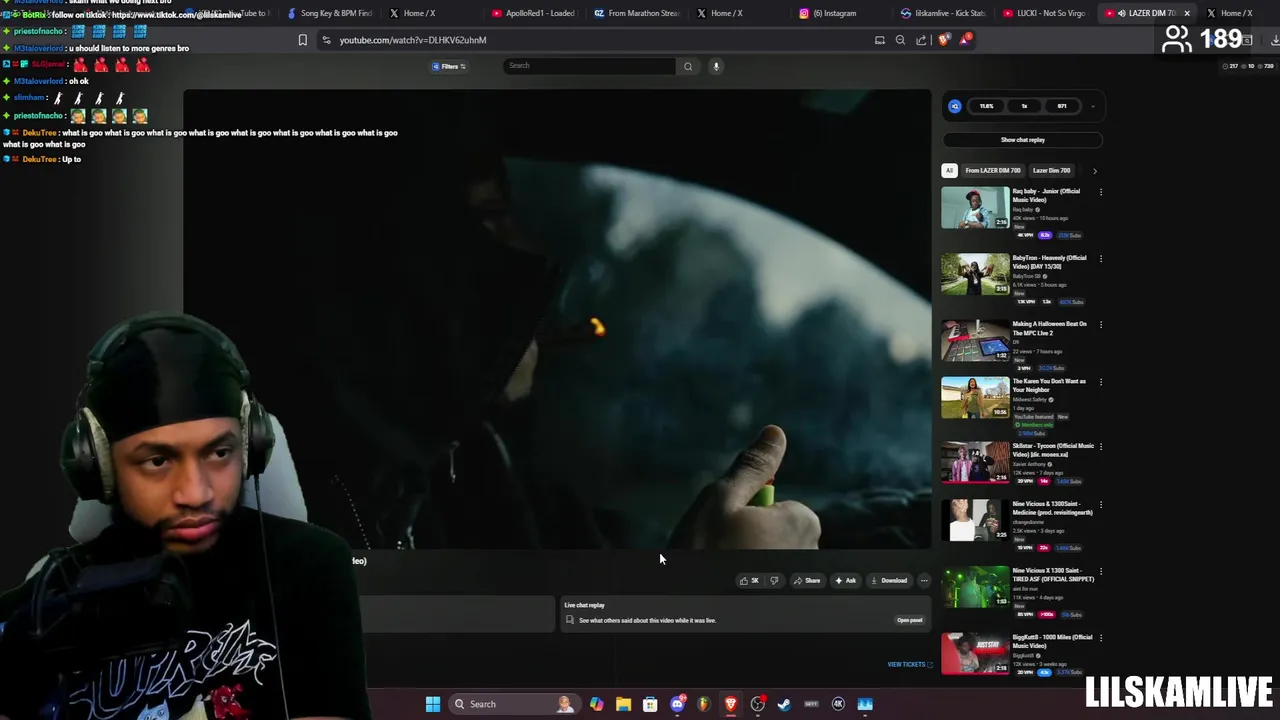Open options menu for BiggKutt8 video

click(1101, 638)
